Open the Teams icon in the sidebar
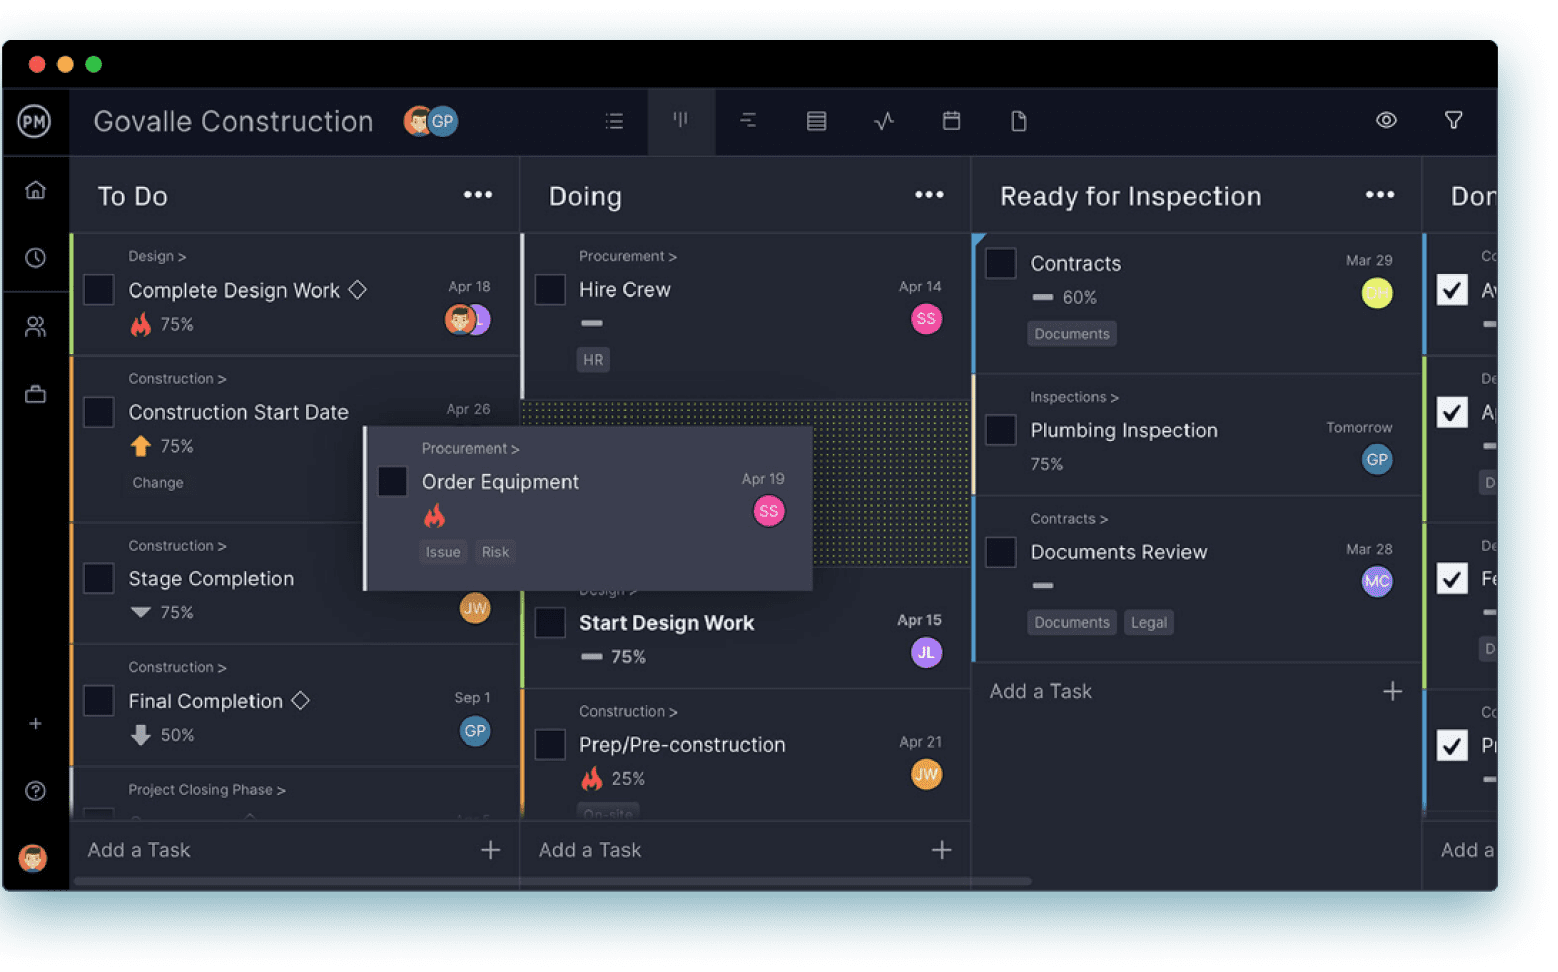1558x972 pixels. [x=35, y=326]
